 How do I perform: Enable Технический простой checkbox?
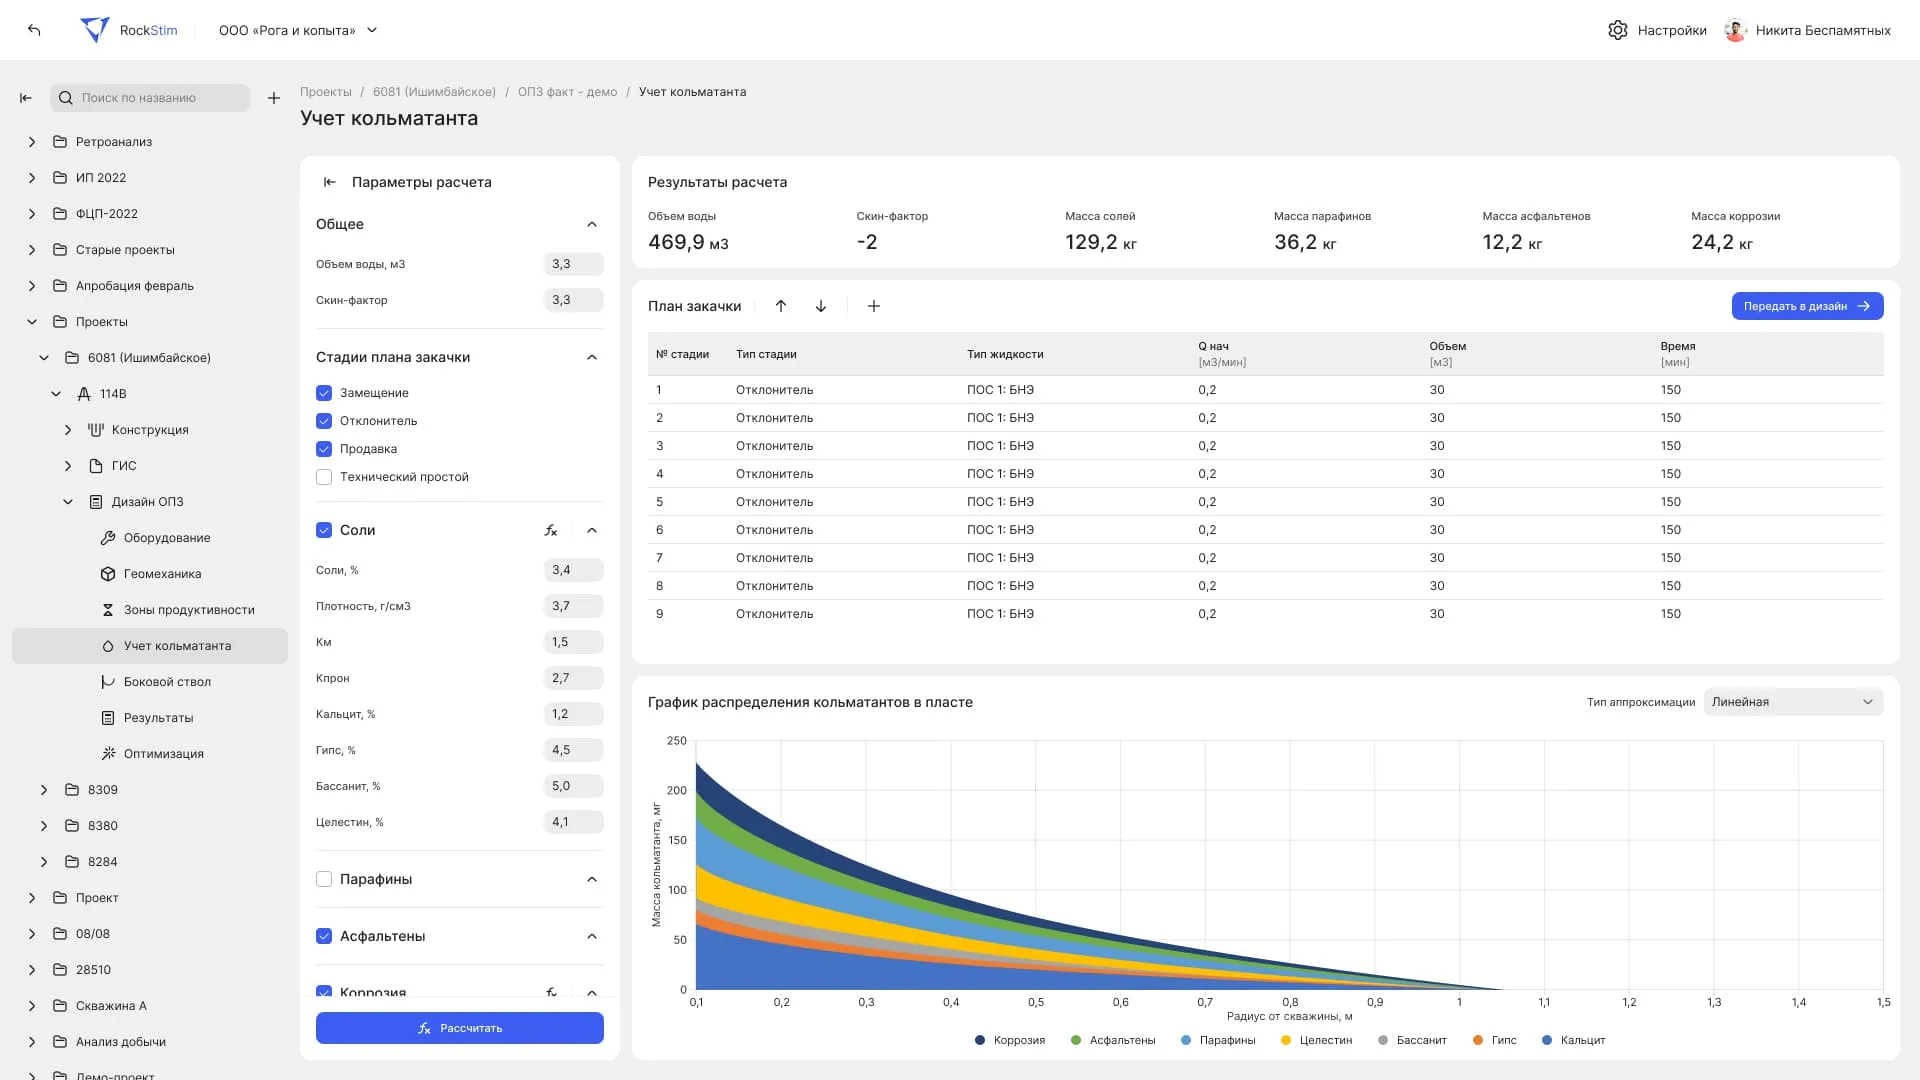(324, 477)
